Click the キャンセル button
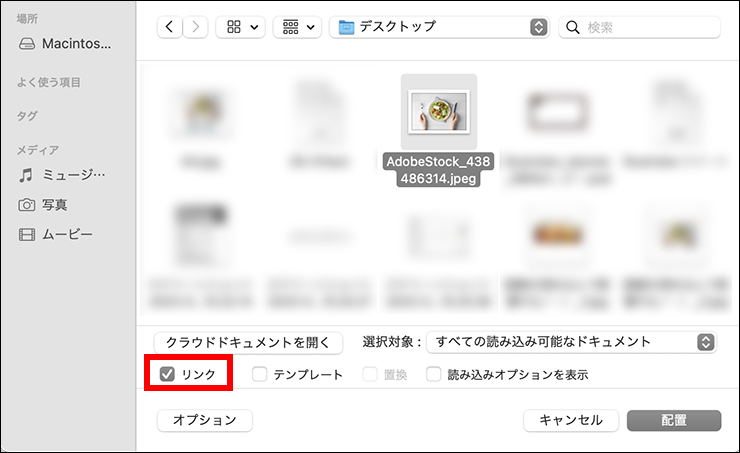 click(x=571, y=420)
